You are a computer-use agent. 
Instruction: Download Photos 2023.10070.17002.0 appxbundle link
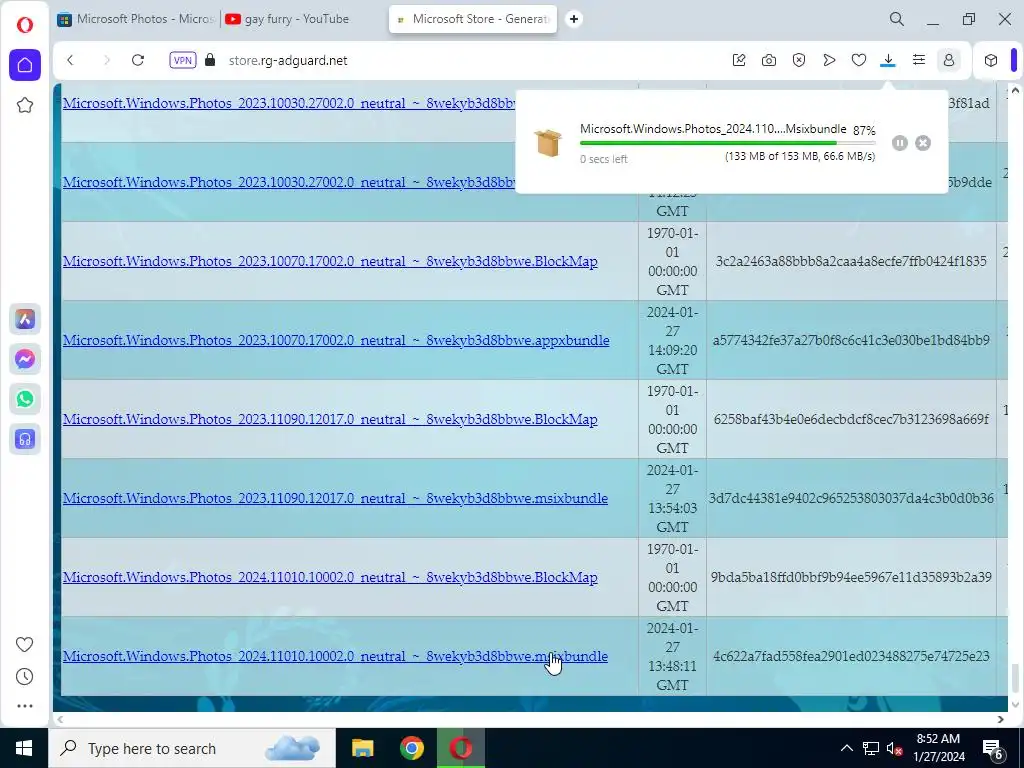336,340
